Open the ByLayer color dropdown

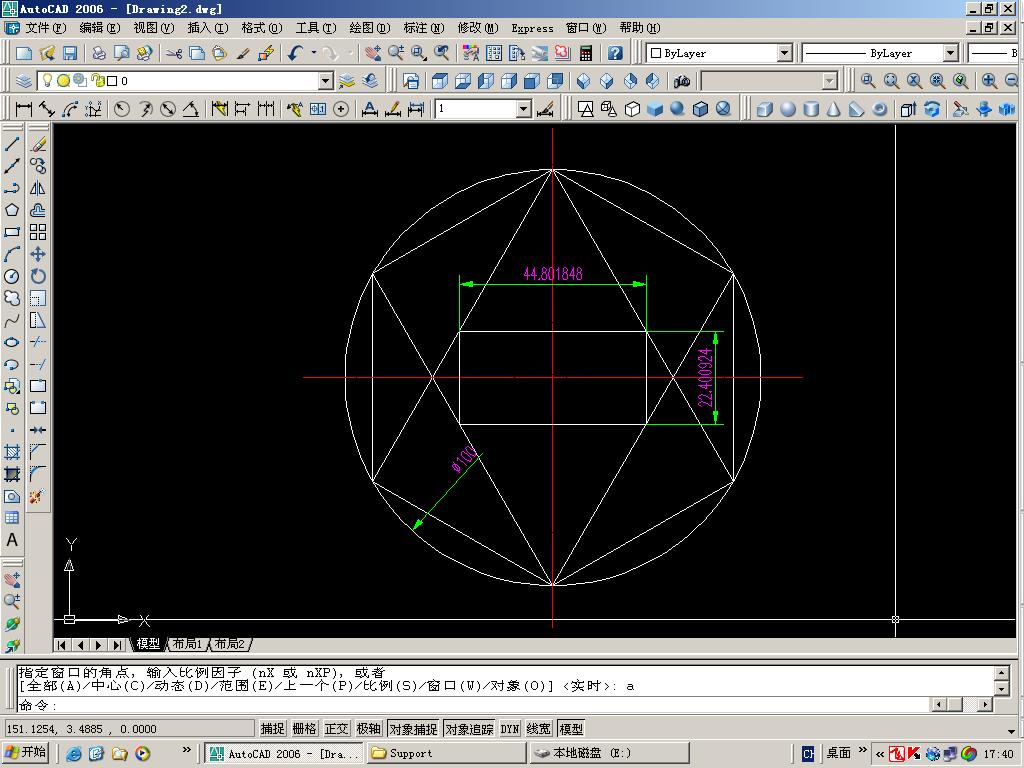point(785,53)
